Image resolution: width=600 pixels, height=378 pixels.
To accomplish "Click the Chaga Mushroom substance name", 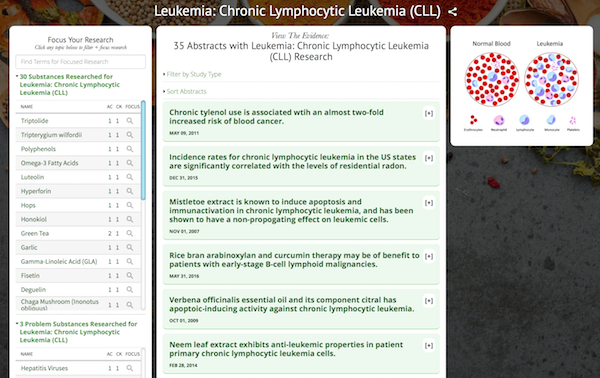I will pos(60,305).
